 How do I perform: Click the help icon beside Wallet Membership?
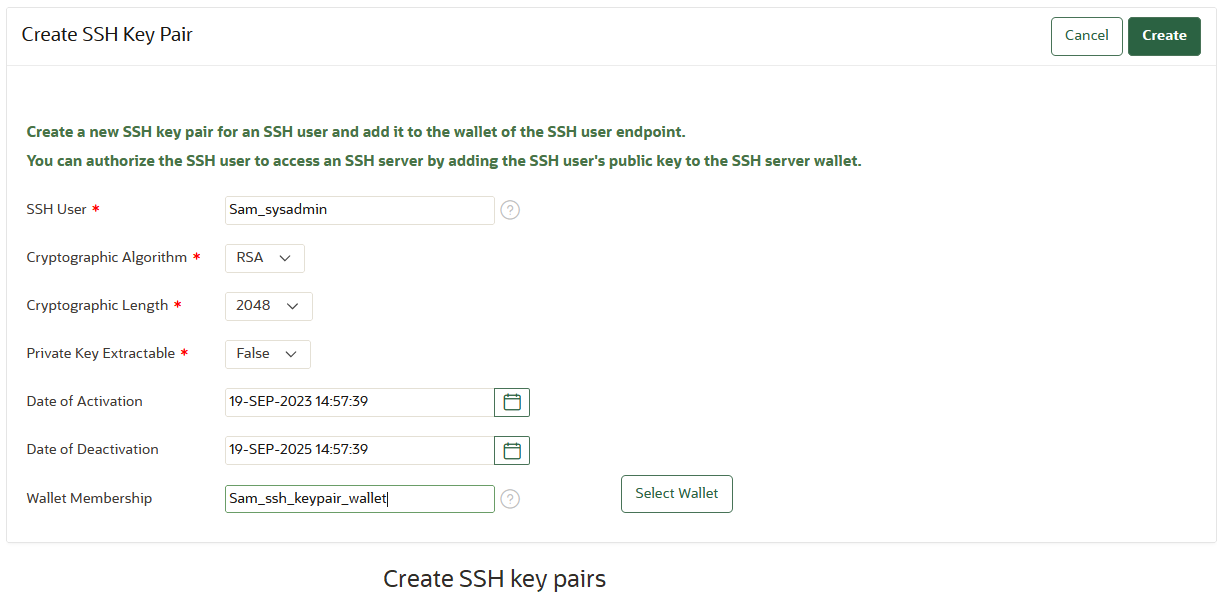point(510,498)
